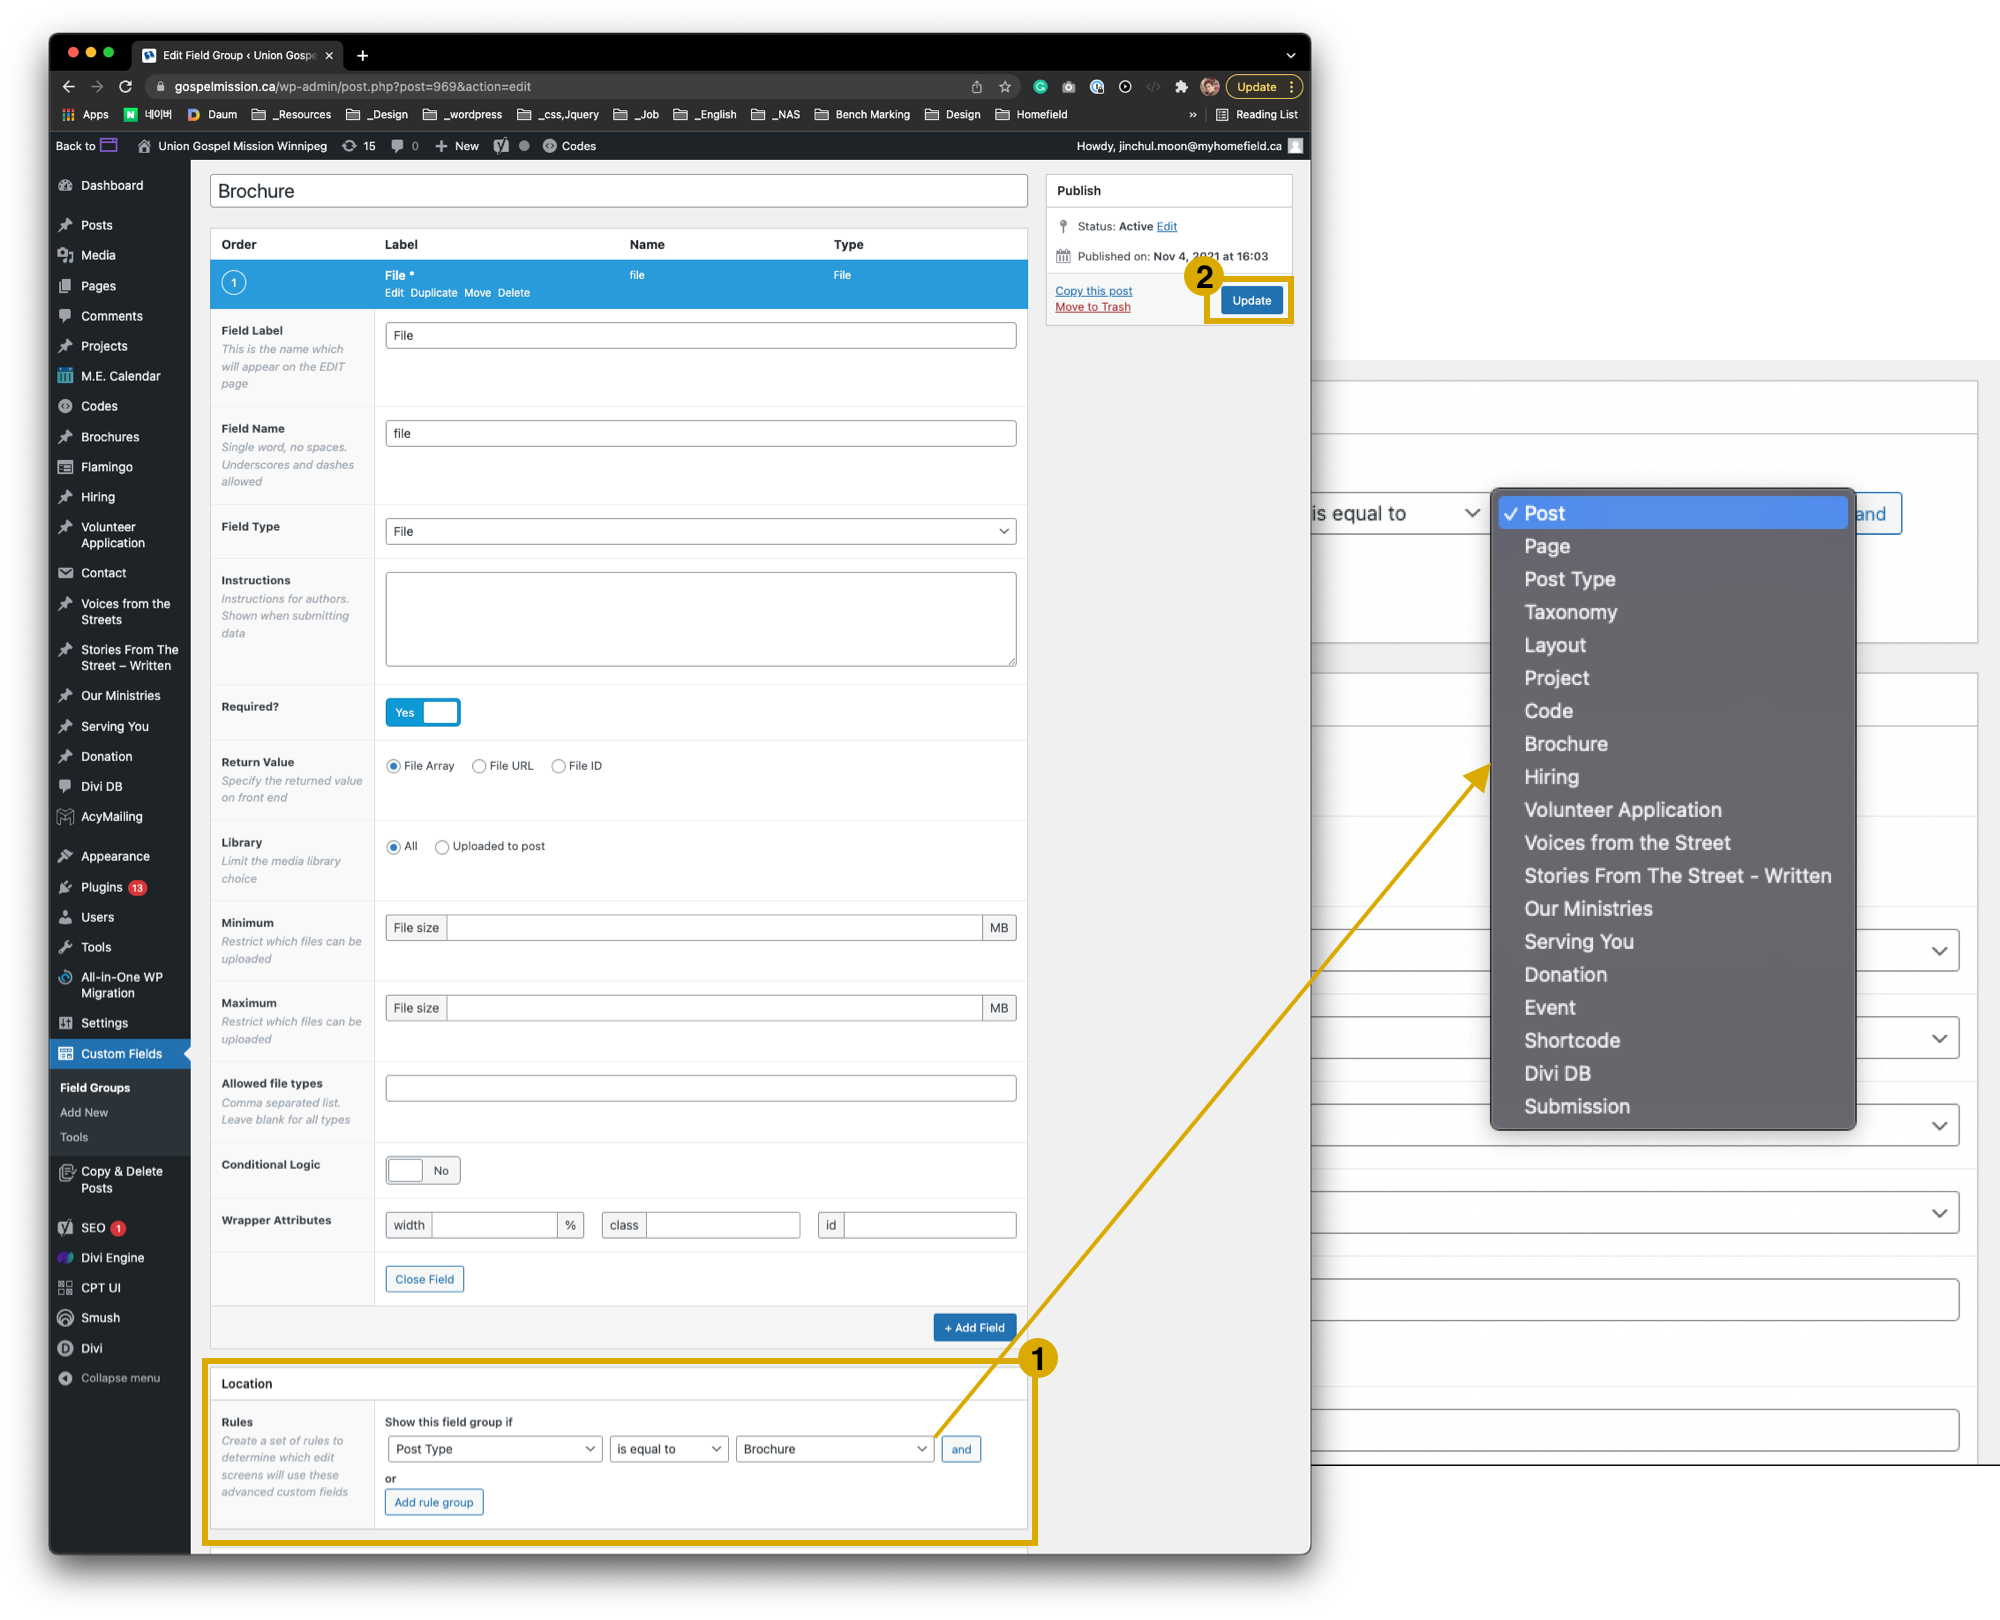This screenshot has width=2000, height=1620.
Task: Click the Field Label text input
Action: (x=700, y=336)
